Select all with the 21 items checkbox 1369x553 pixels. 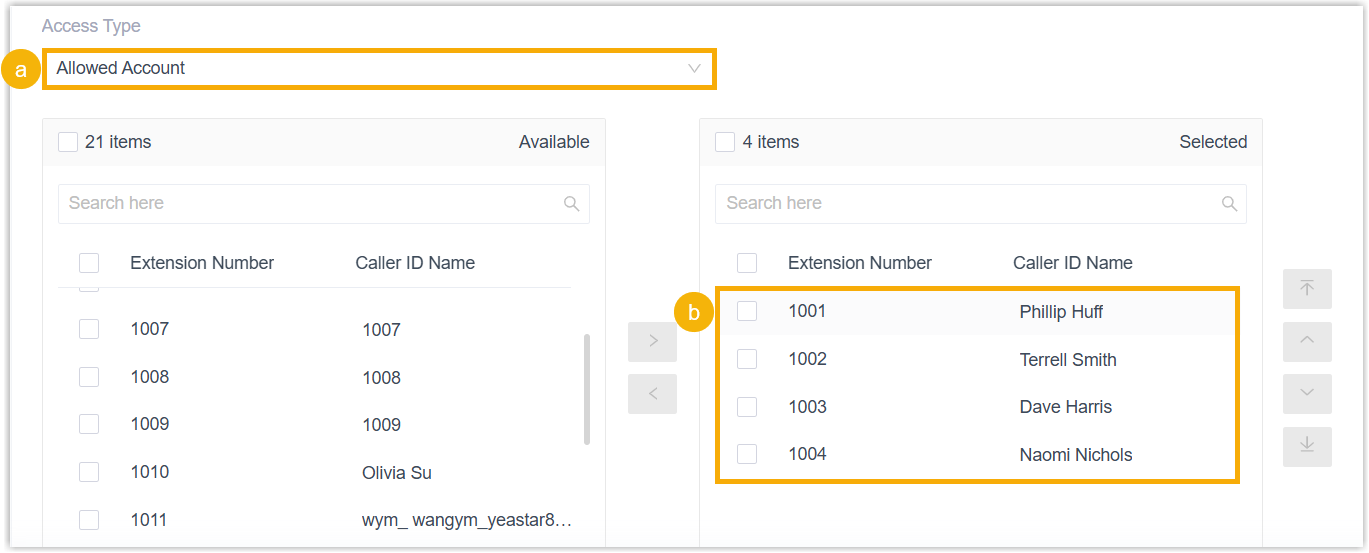tap(68, 142)
